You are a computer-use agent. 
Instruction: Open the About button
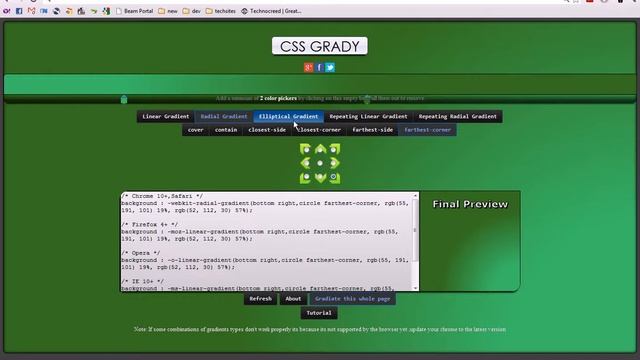[x=293, y=299]
